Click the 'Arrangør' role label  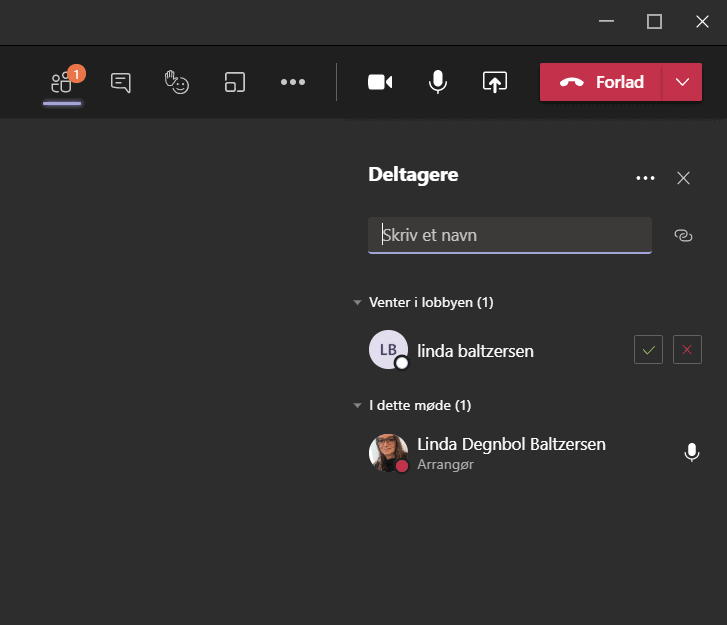click(446, 465)
